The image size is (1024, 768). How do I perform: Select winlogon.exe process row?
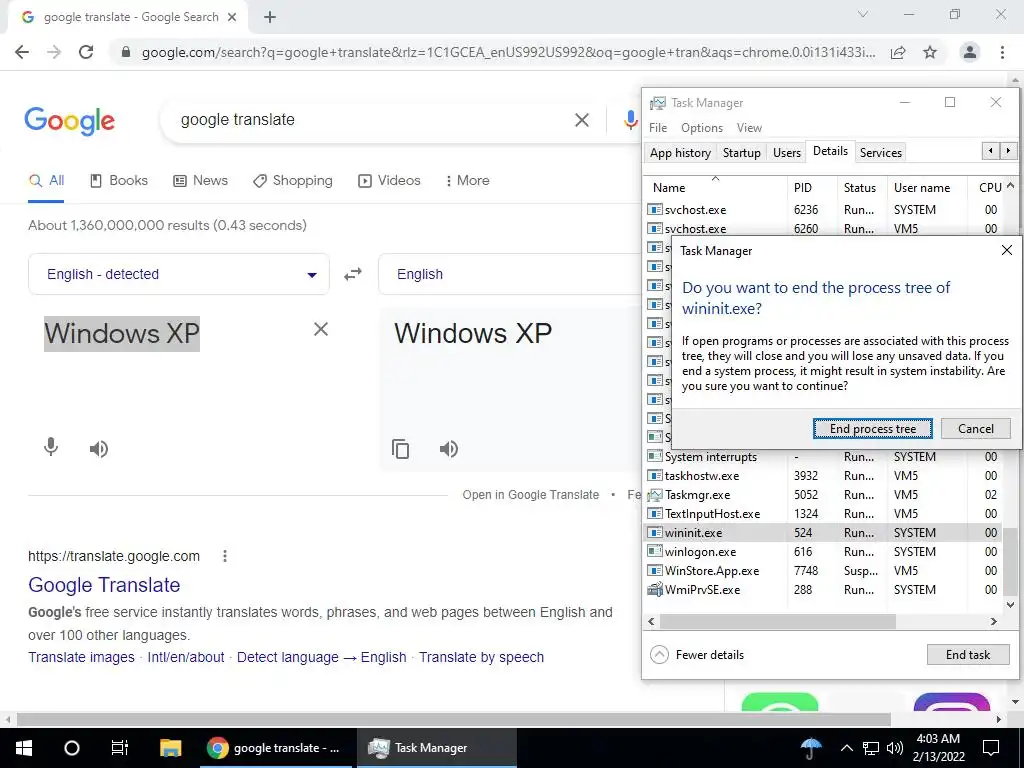(x=822, y=552)
